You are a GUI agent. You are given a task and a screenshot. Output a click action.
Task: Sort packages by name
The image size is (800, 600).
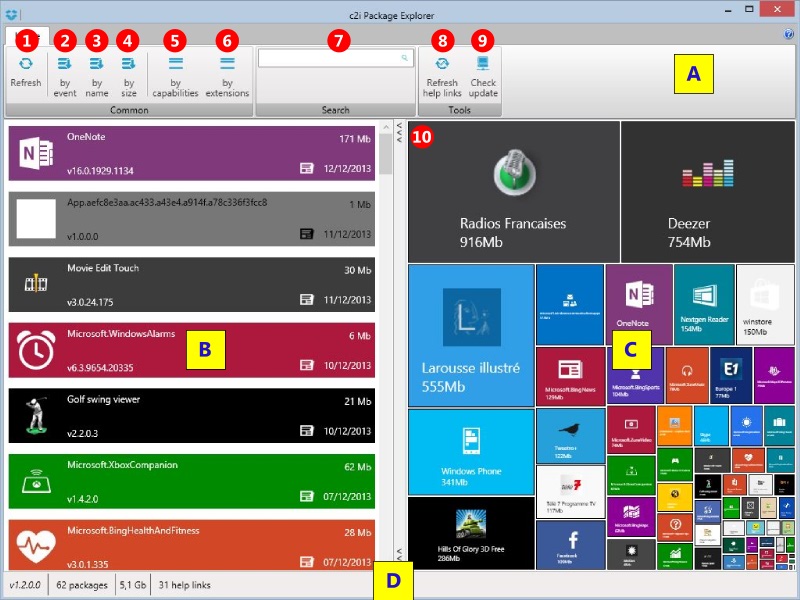(x=97, y=75)
